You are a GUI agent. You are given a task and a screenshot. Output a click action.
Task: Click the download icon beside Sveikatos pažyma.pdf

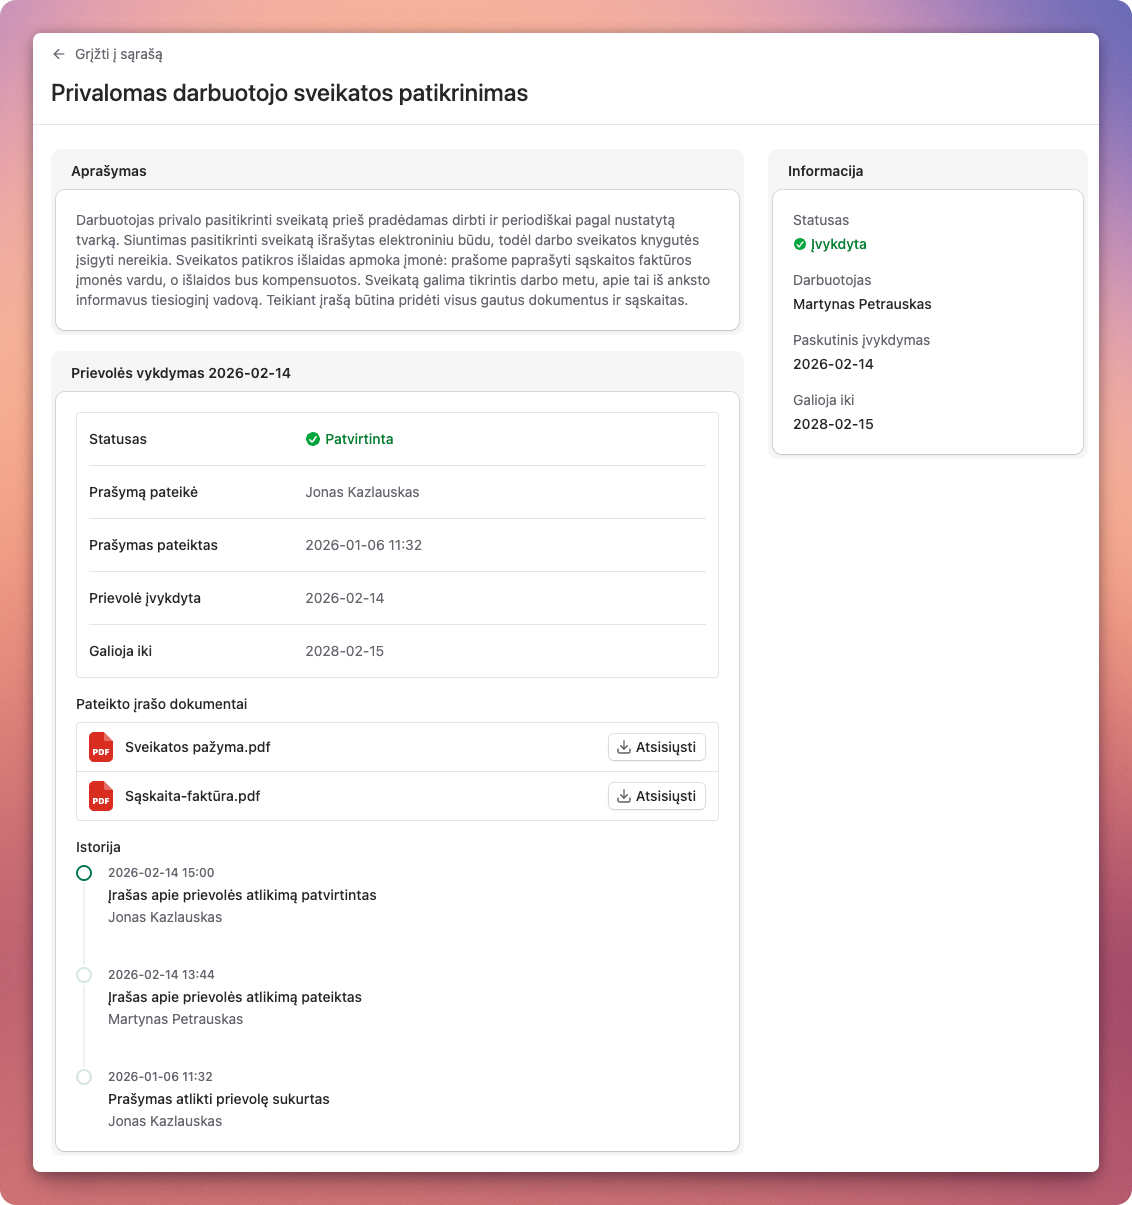(x=625, y=746)
